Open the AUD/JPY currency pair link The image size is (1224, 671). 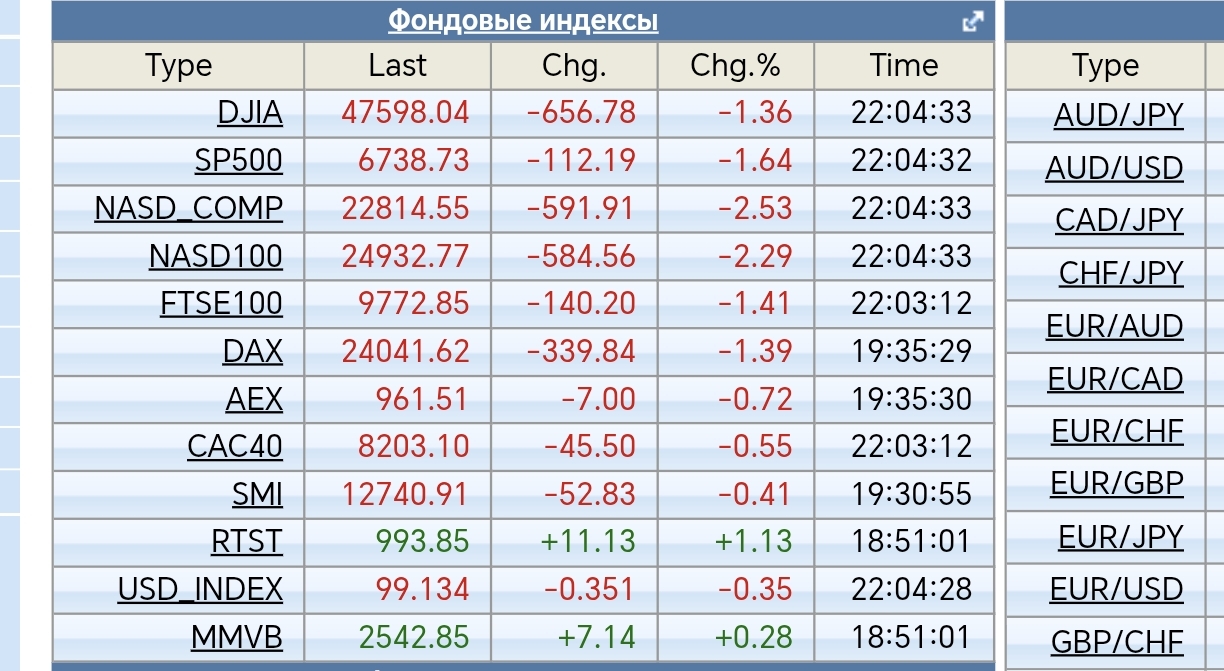click(x=1118, y=116)
